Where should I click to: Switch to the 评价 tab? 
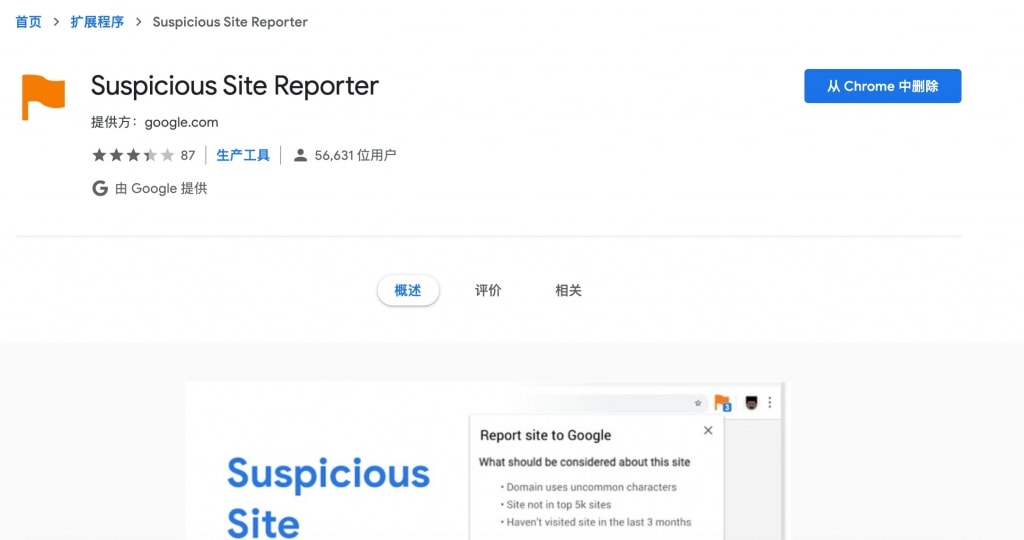[488, 291]
